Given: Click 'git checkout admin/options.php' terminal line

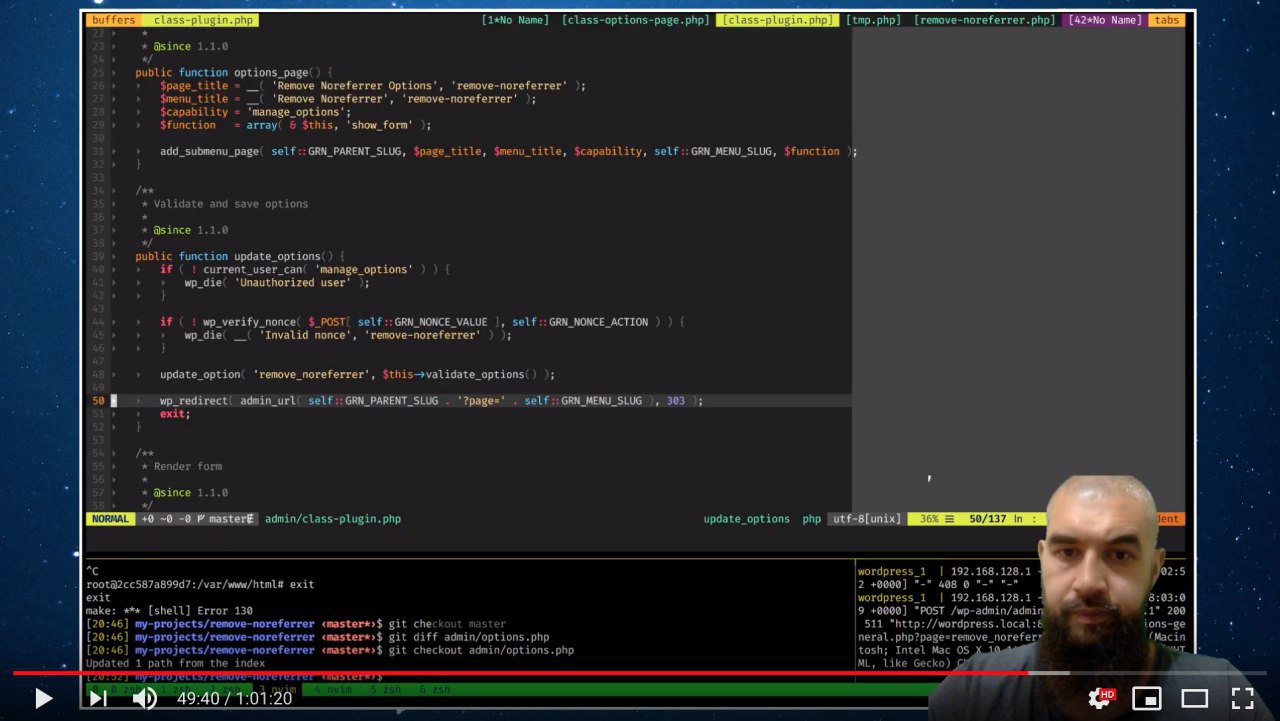Looking at the screenshot, I should pyautogui.click(x=481, y=650).
